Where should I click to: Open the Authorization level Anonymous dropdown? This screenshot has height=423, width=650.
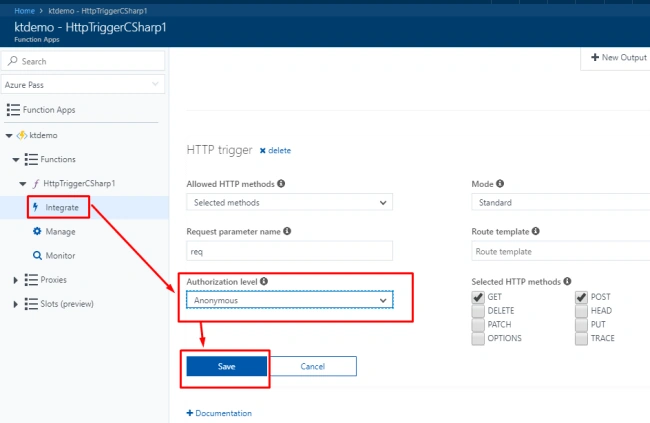click(x=289, y=300)
